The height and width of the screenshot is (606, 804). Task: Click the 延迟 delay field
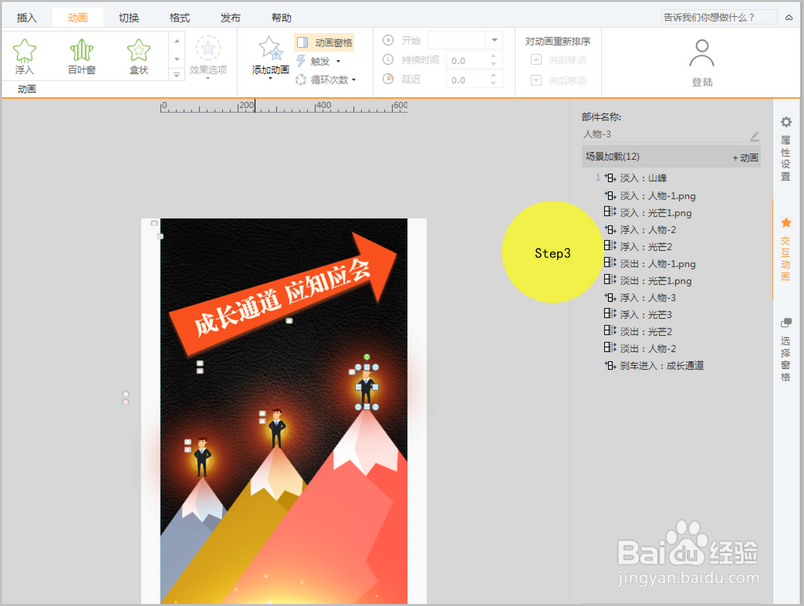click(468, 80)
